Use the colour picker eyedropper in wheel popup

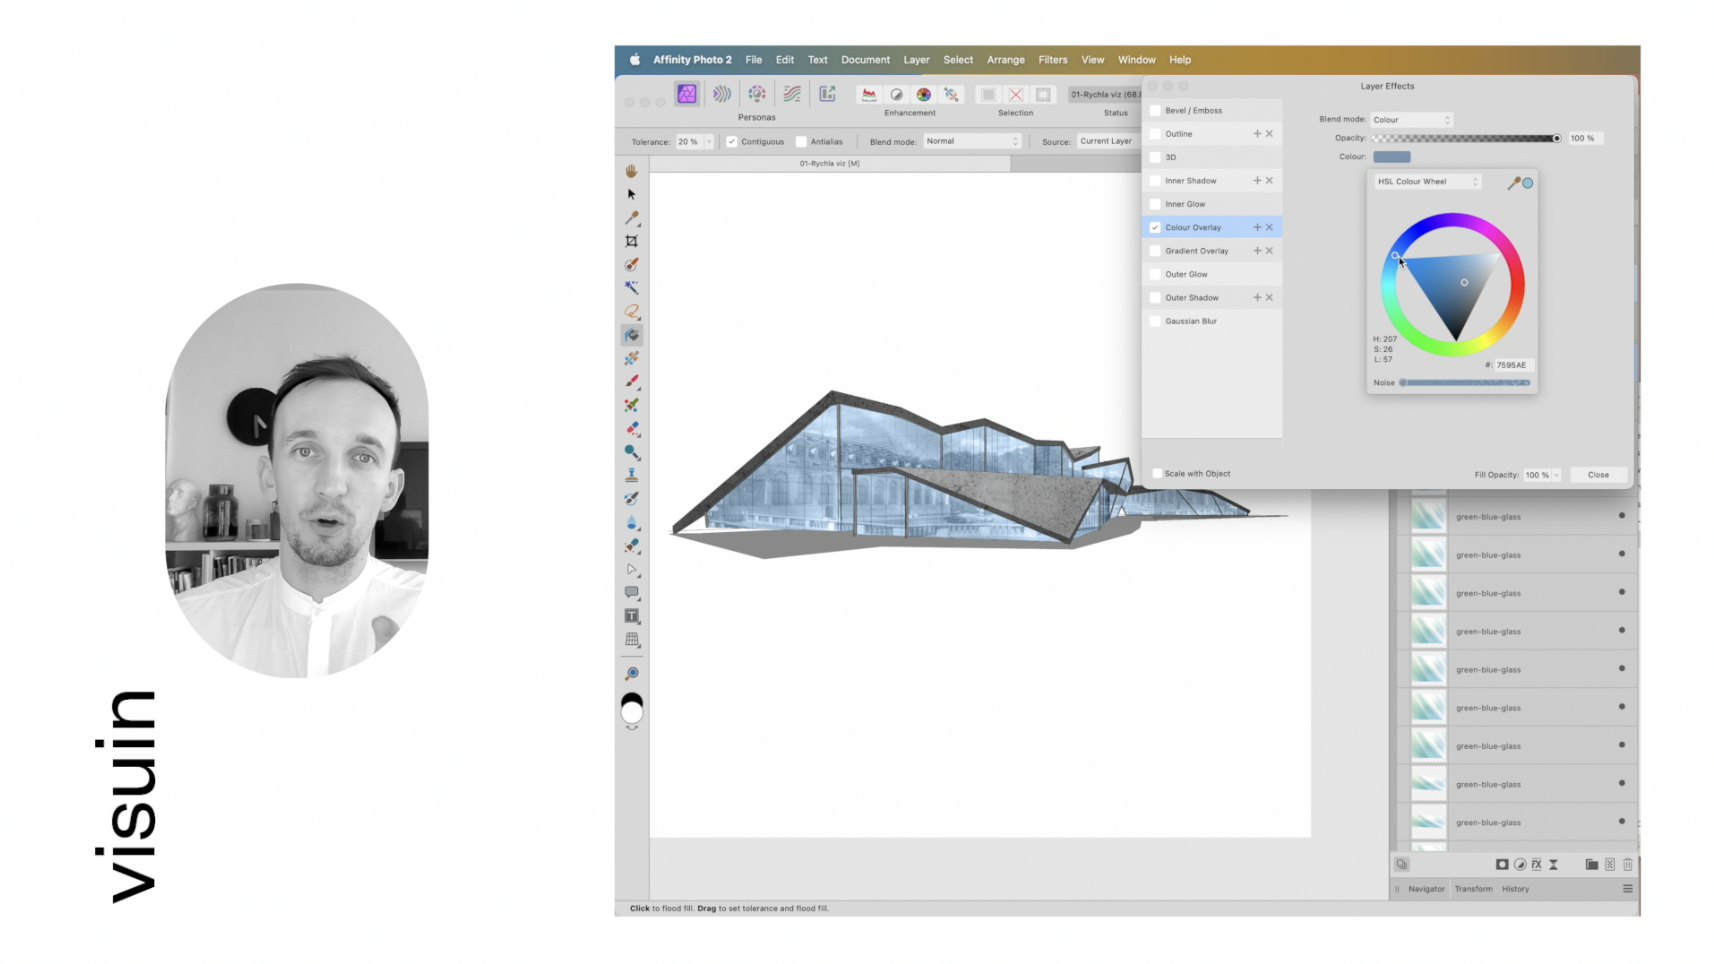click(1514, 182)
